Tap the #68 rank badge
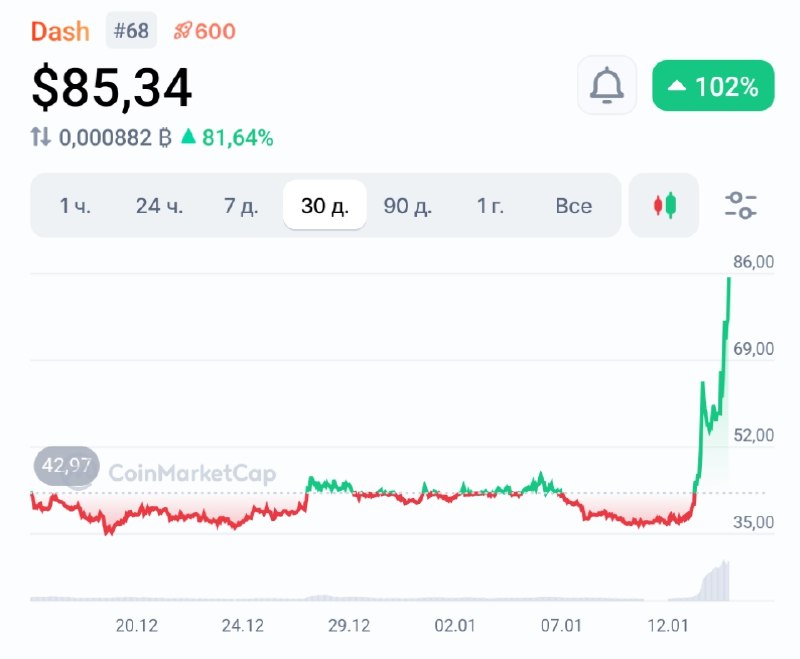This screenshot has height=659, width=800. (131, 31)
